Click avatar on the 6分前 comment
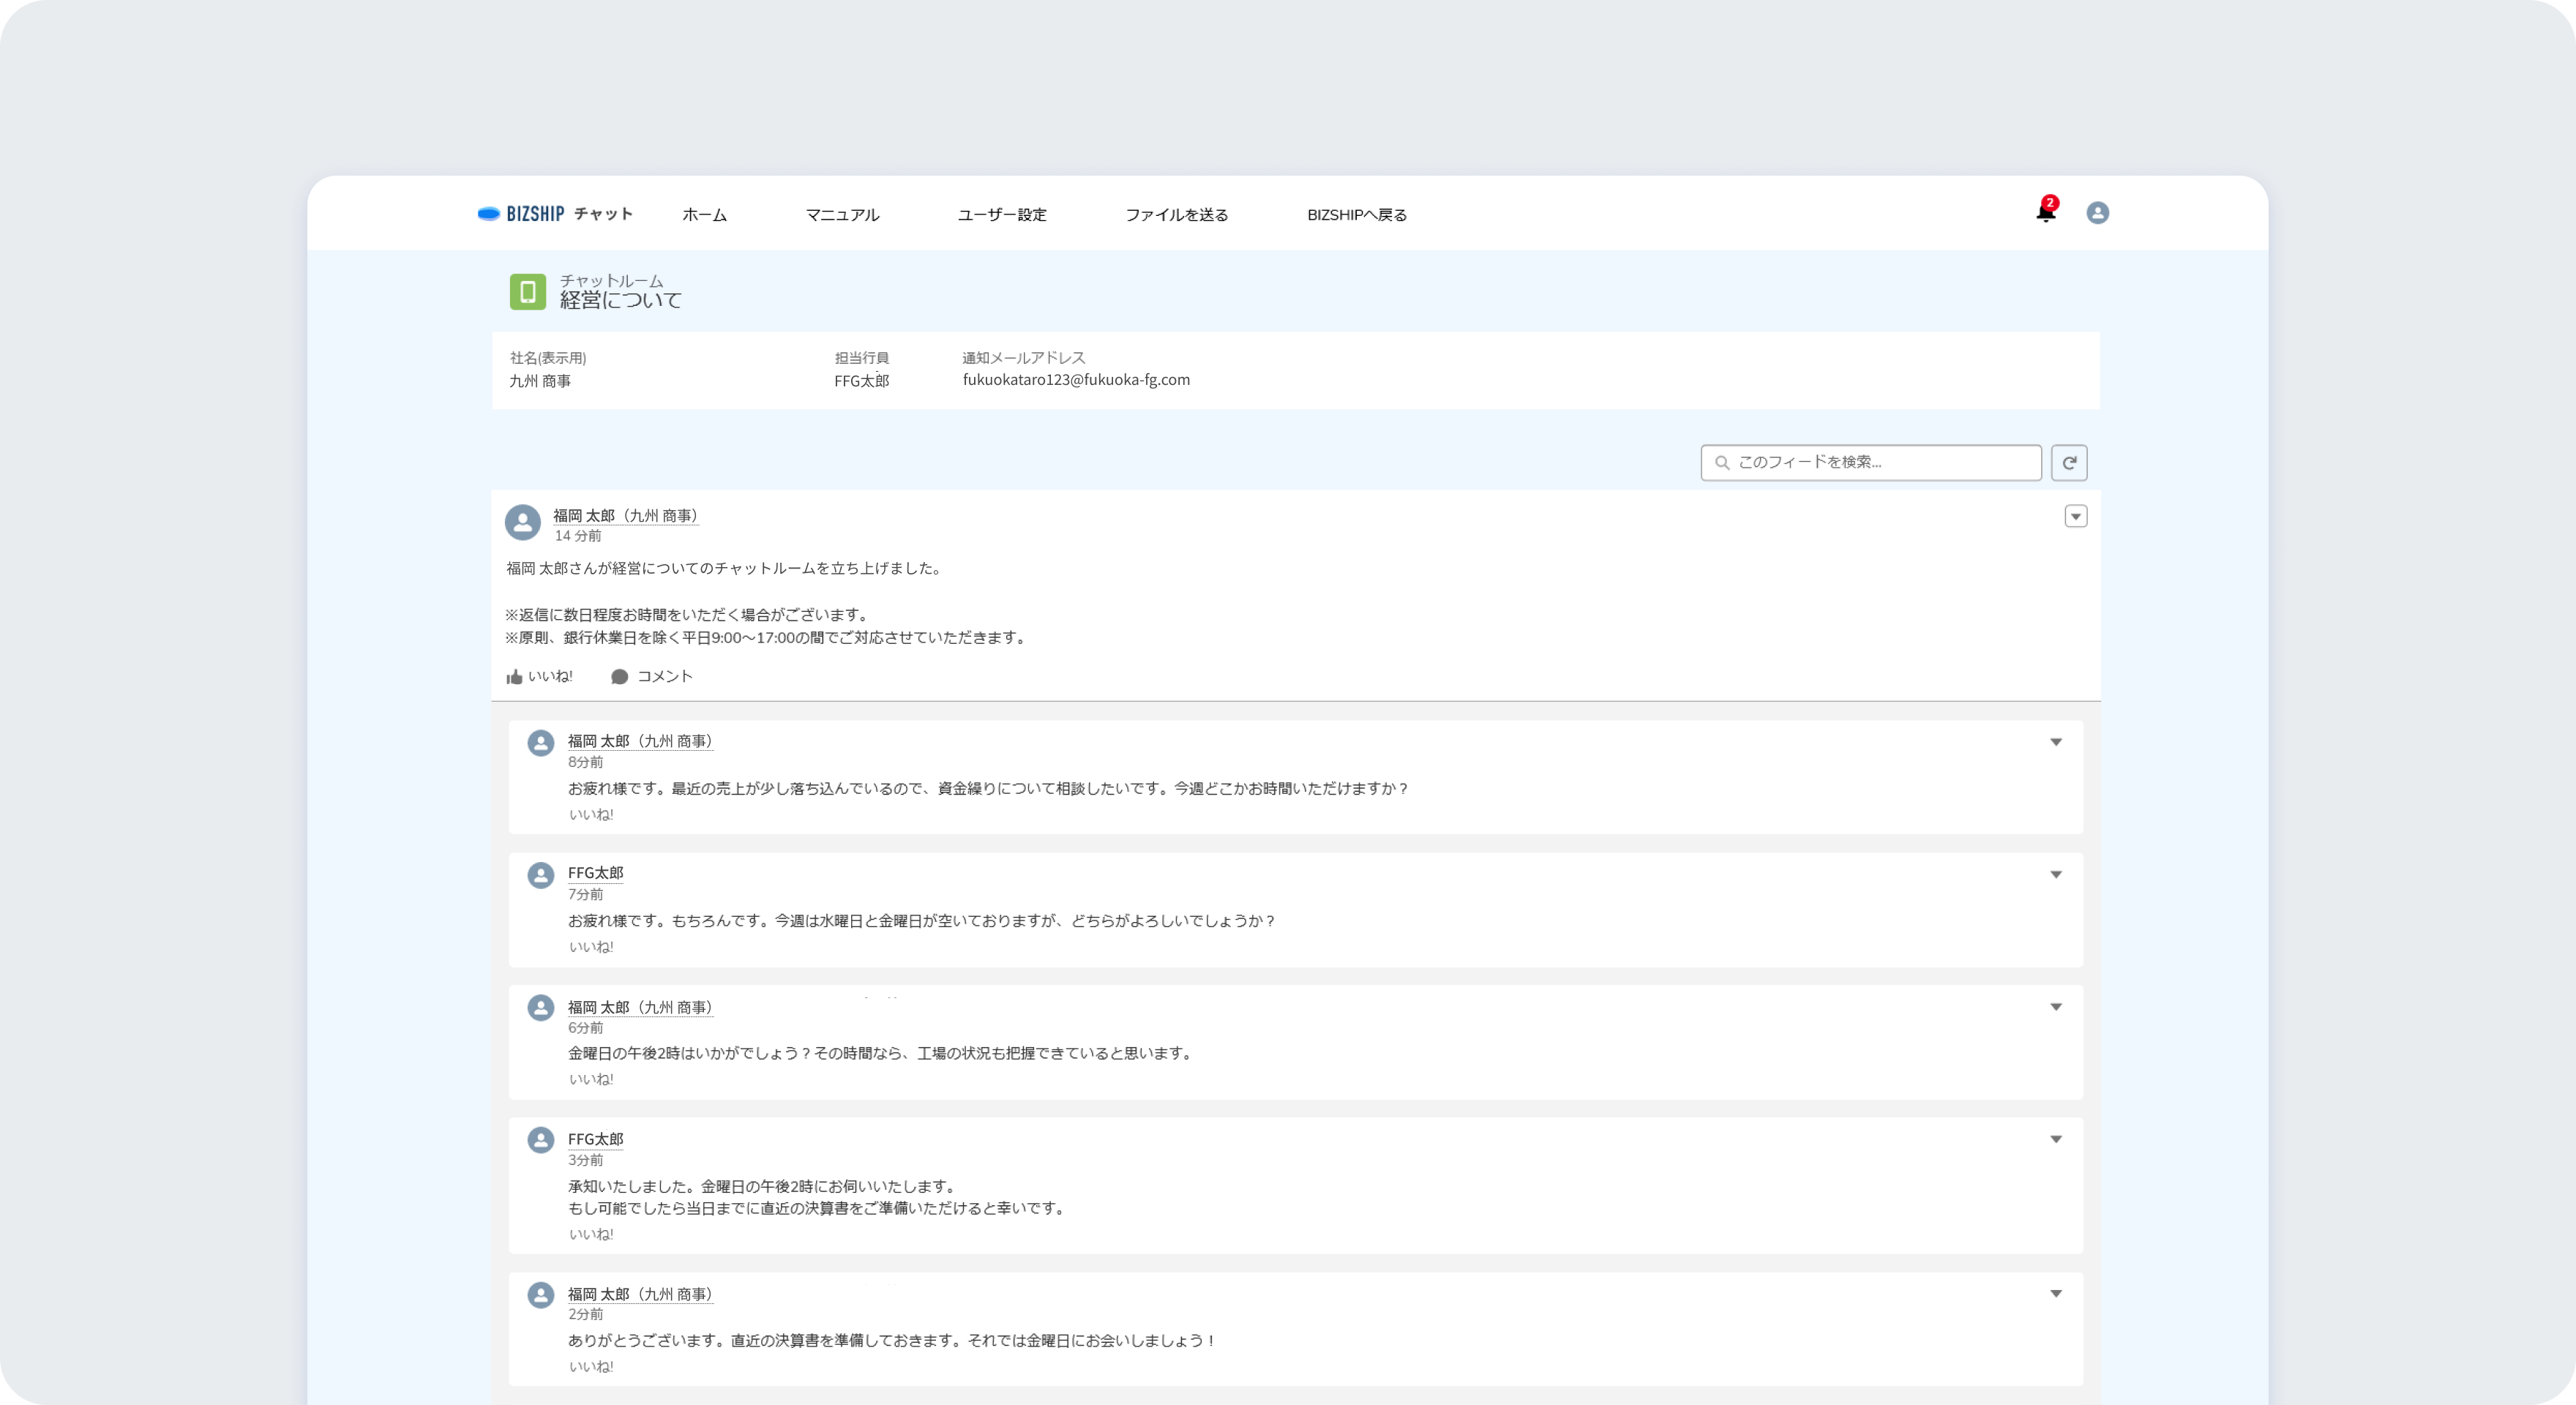Screen dimensions: 2576x1405 541,1008
